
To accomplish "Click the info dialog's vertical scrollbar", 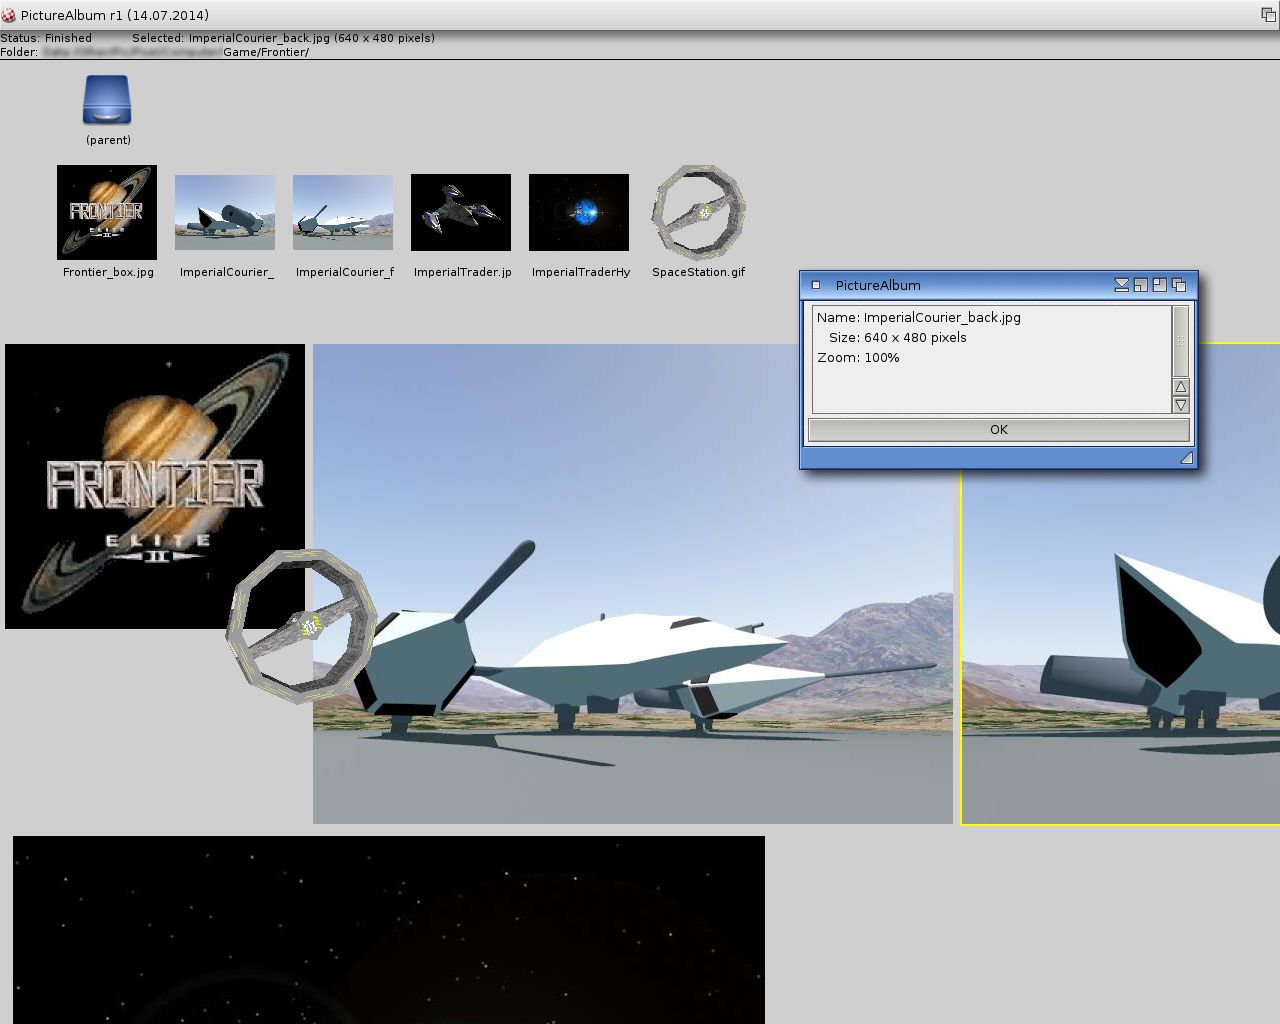I will (1181, 341).
